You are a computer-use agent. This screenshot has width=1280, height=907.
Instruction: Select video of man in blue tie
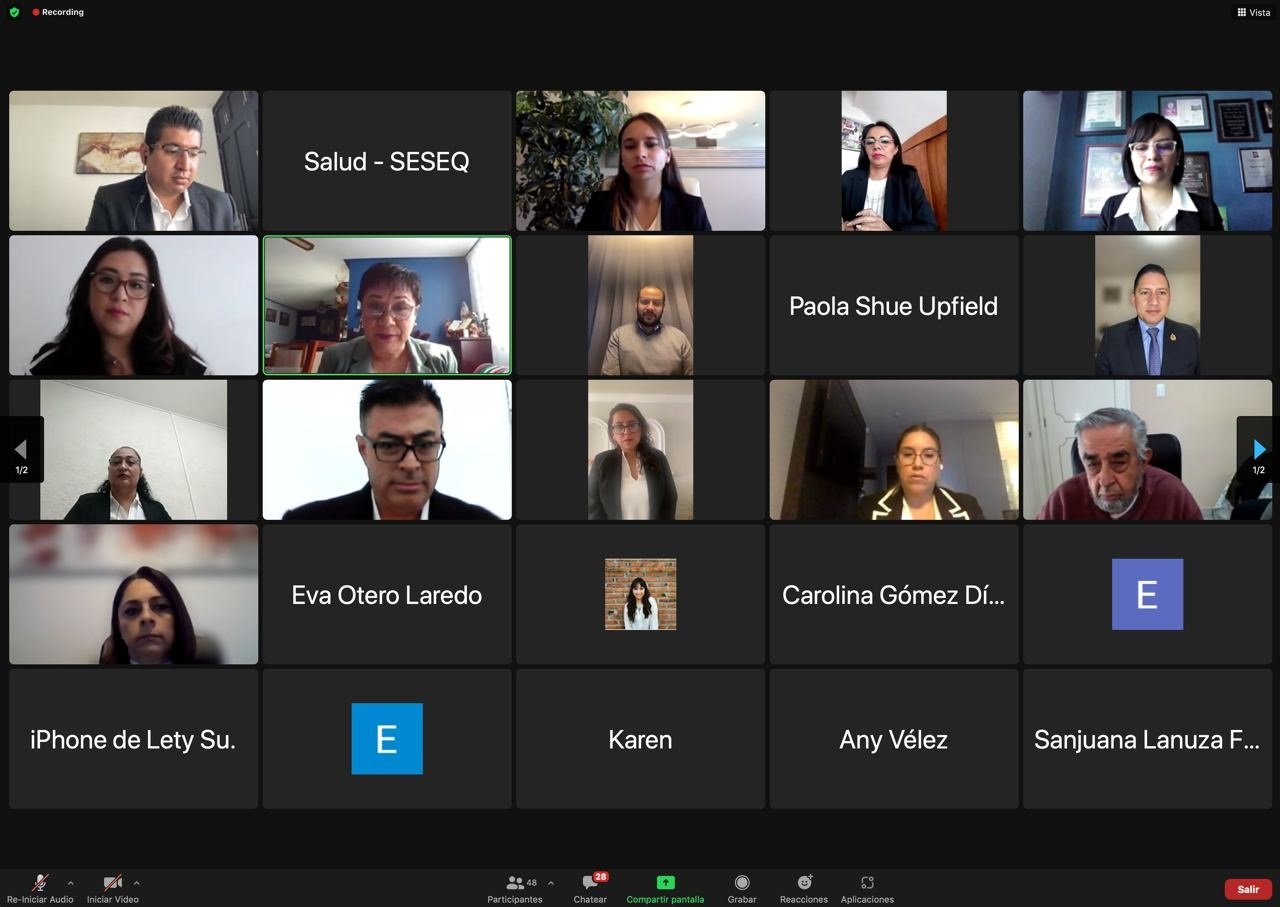(1147, 305)
